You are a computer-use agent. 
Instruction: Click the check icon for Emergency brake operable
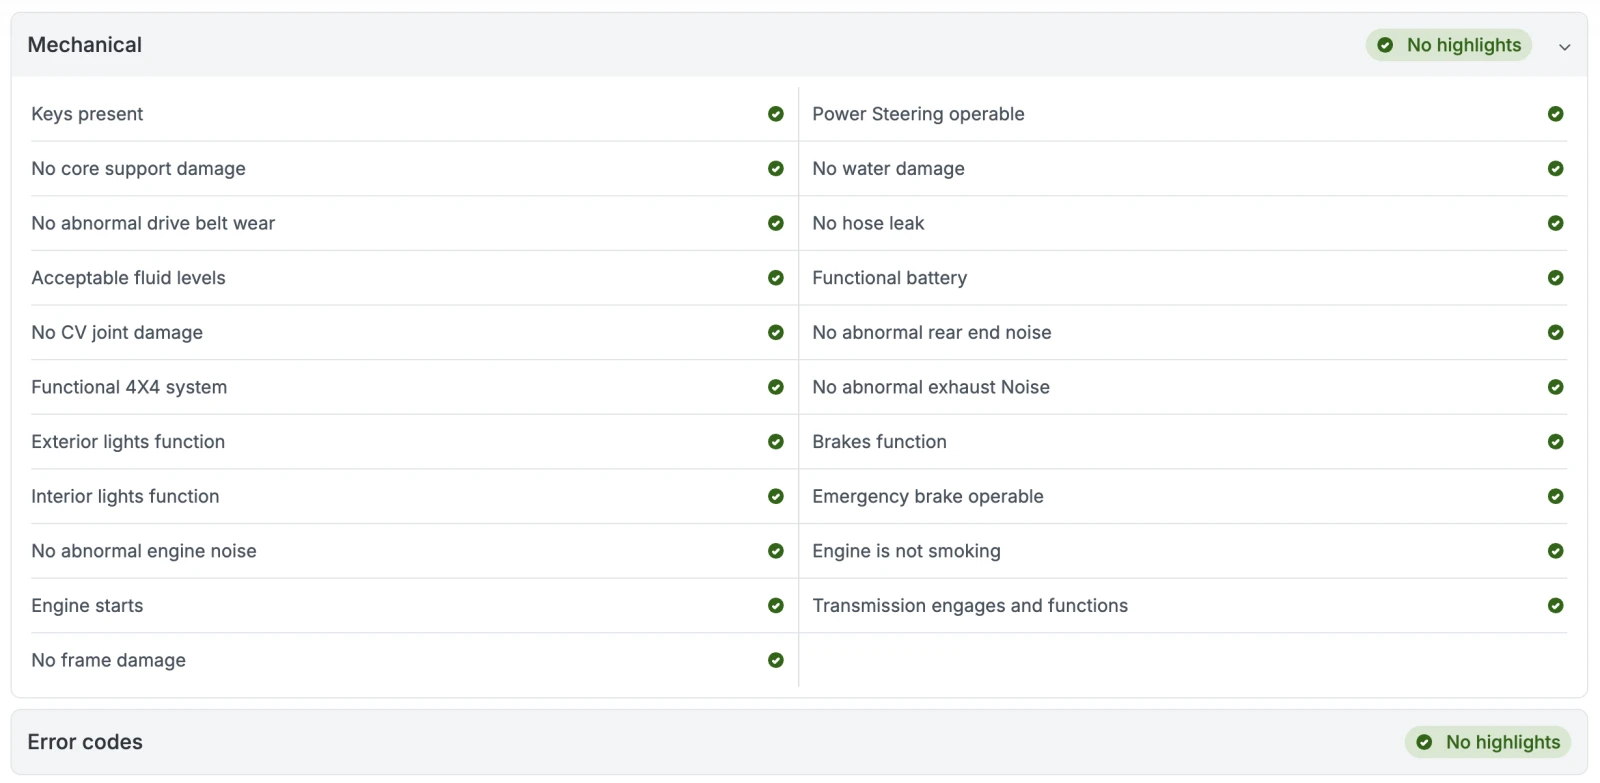point(1556,496)
